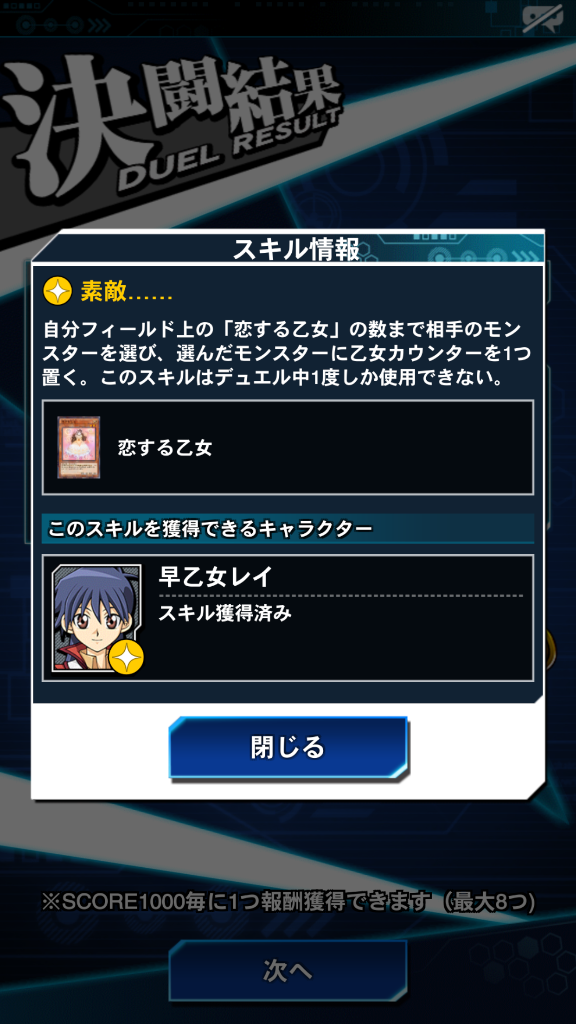Tap the 恋する乙女 card name label
The height and width of the screenshot is (1024, 576).
165,448
